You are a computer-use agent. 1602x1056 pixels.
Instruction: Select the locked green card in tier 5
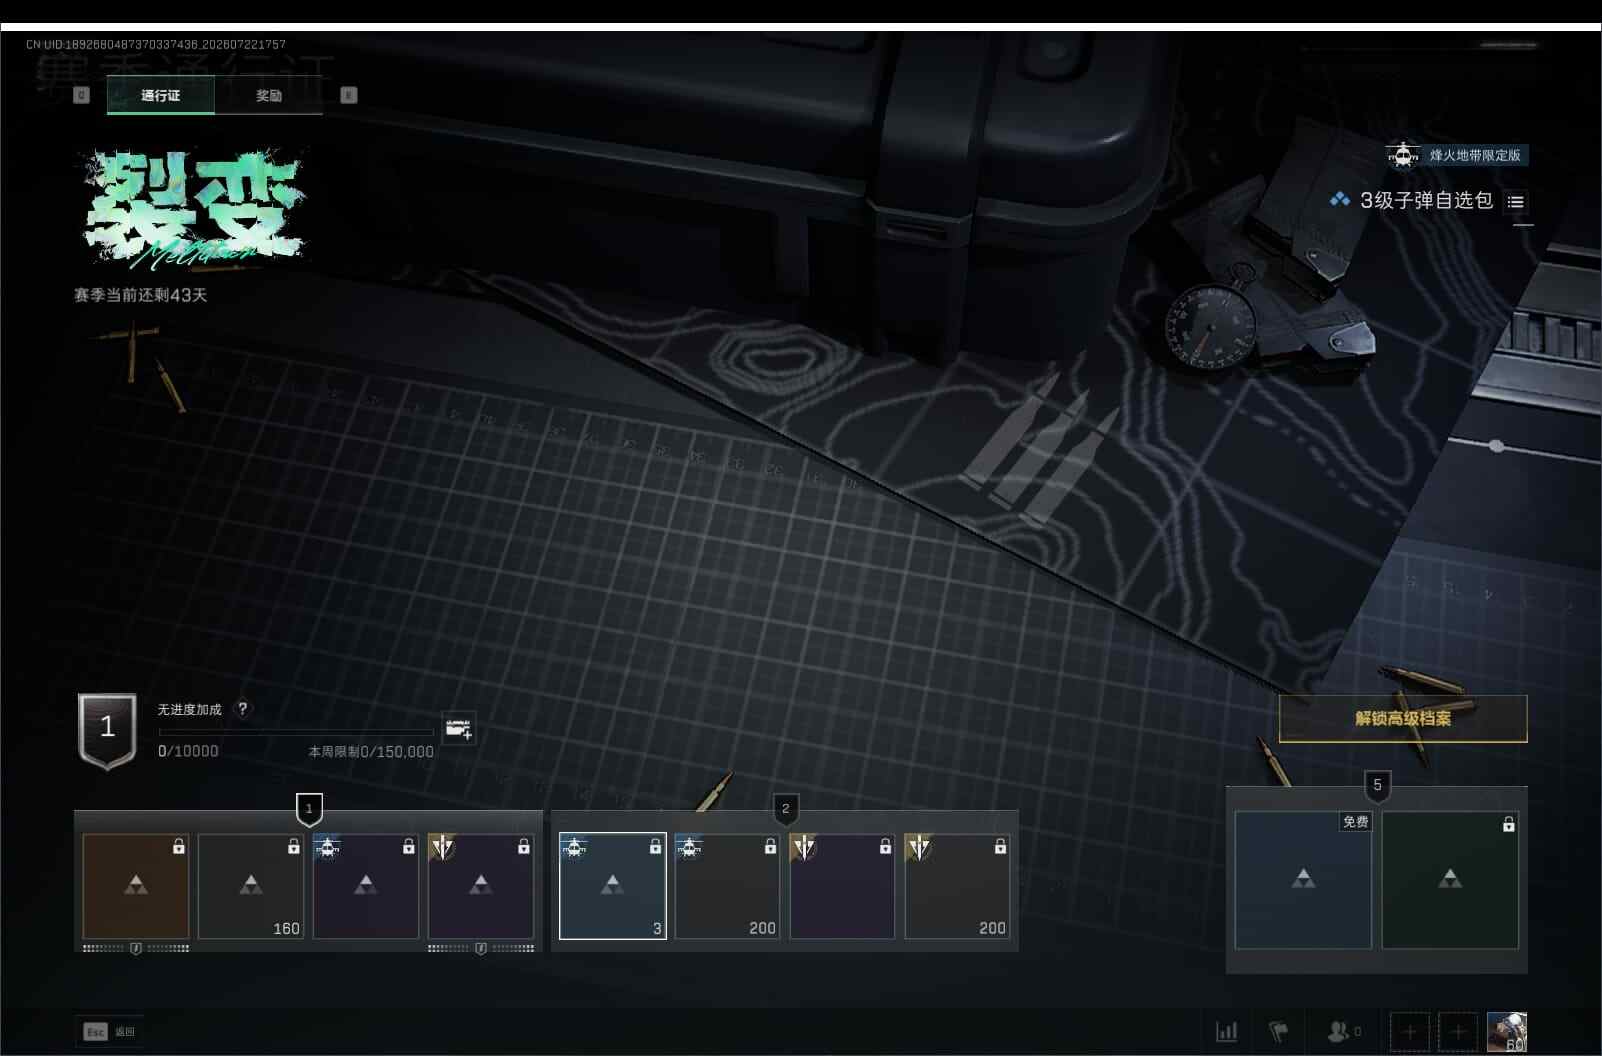point(1450,880)
